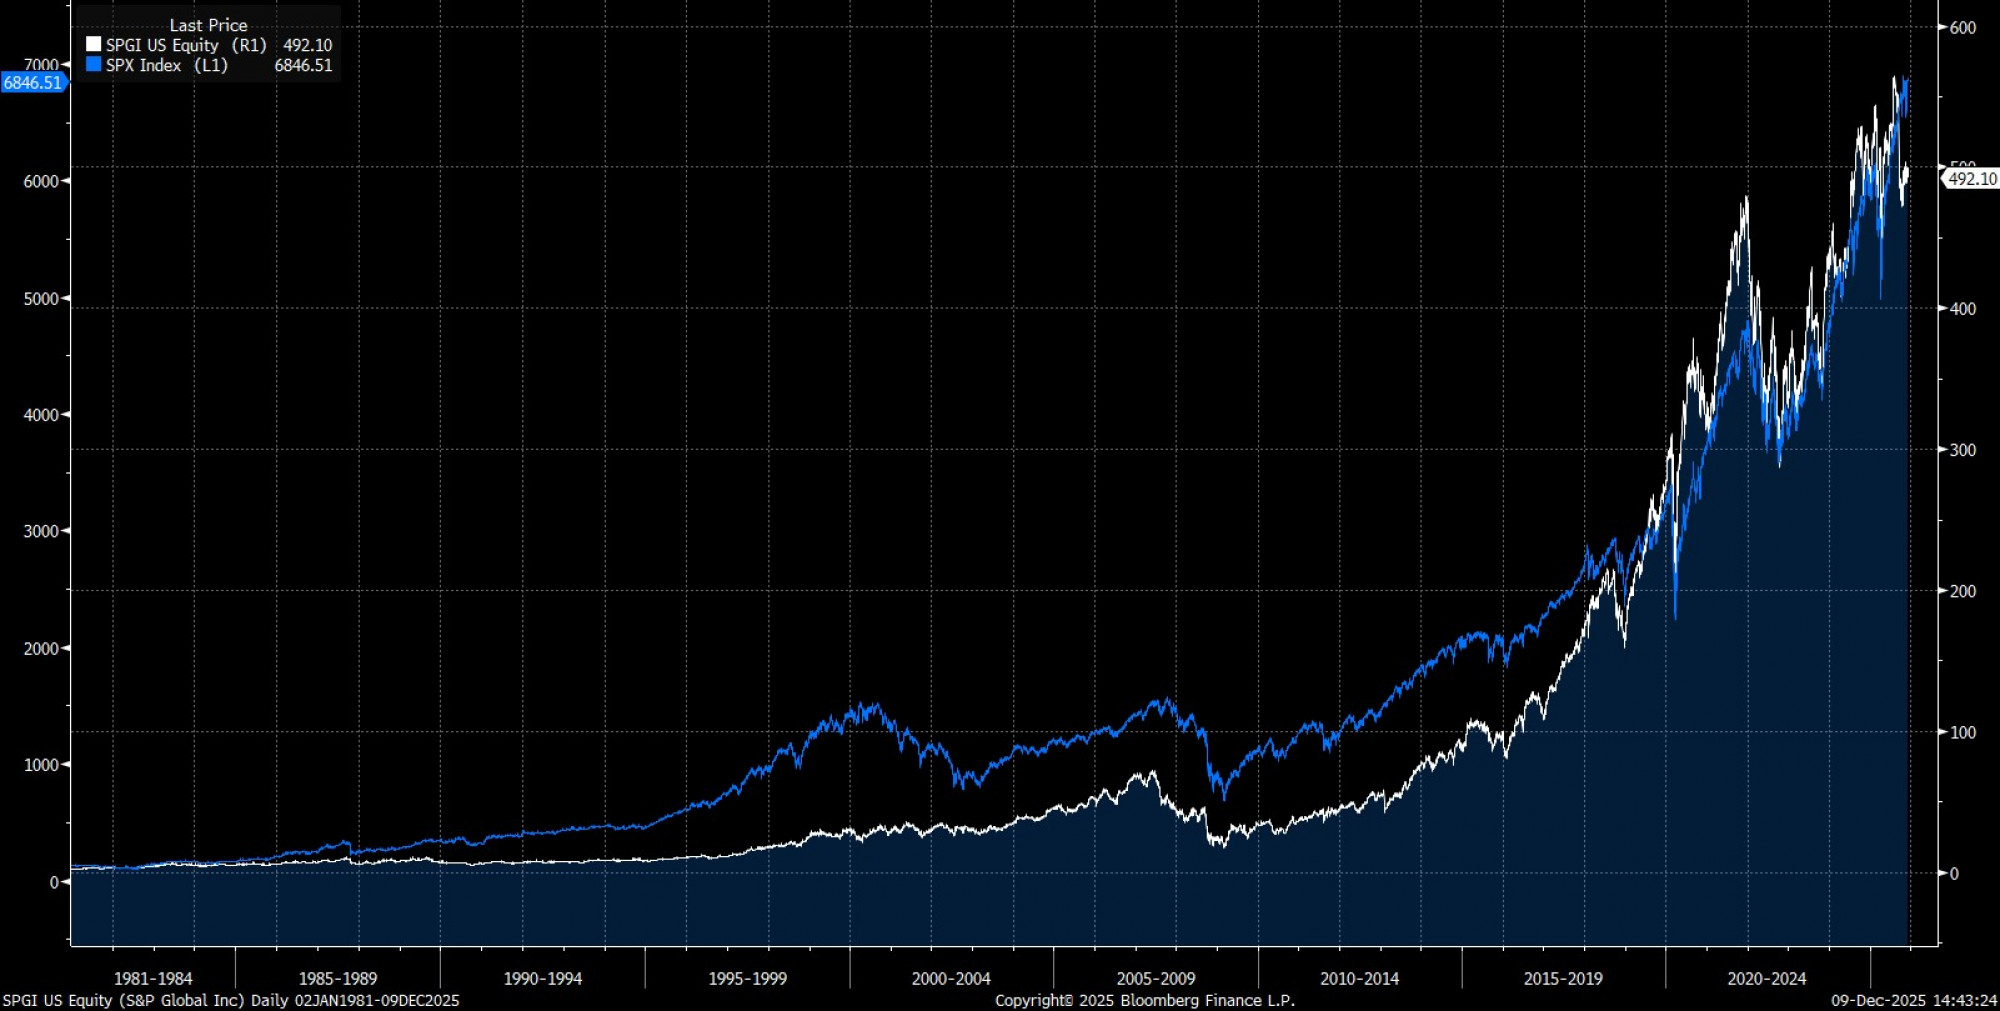
Task: Select the SPGI US Equity legend label
Action: [x=186, y=45]
